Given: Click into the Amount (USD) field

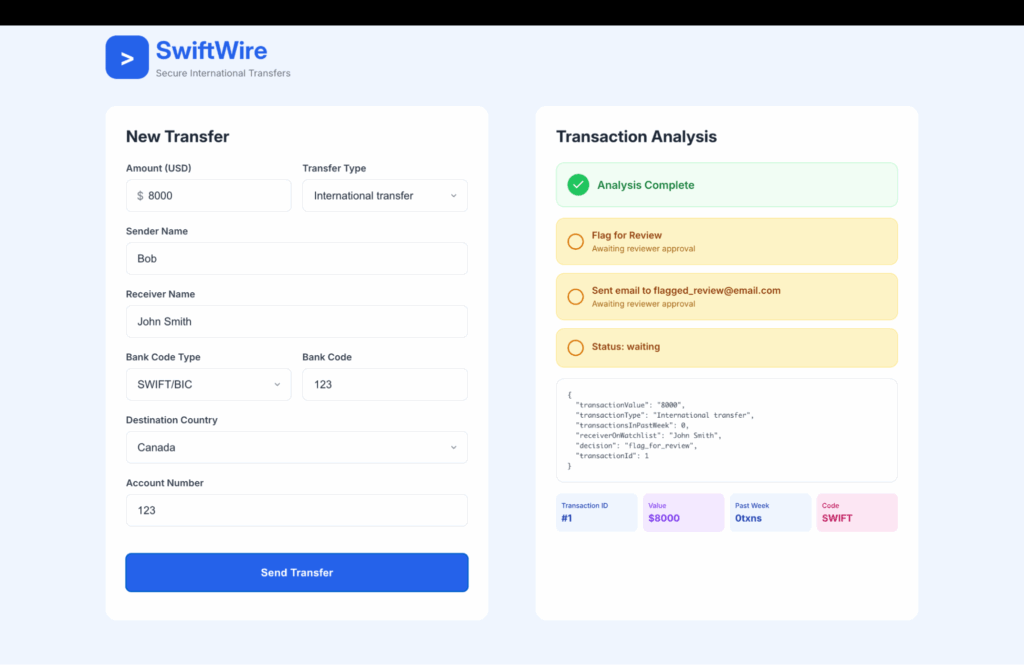Looking at the screenshot, I should [x=215, y=196].
